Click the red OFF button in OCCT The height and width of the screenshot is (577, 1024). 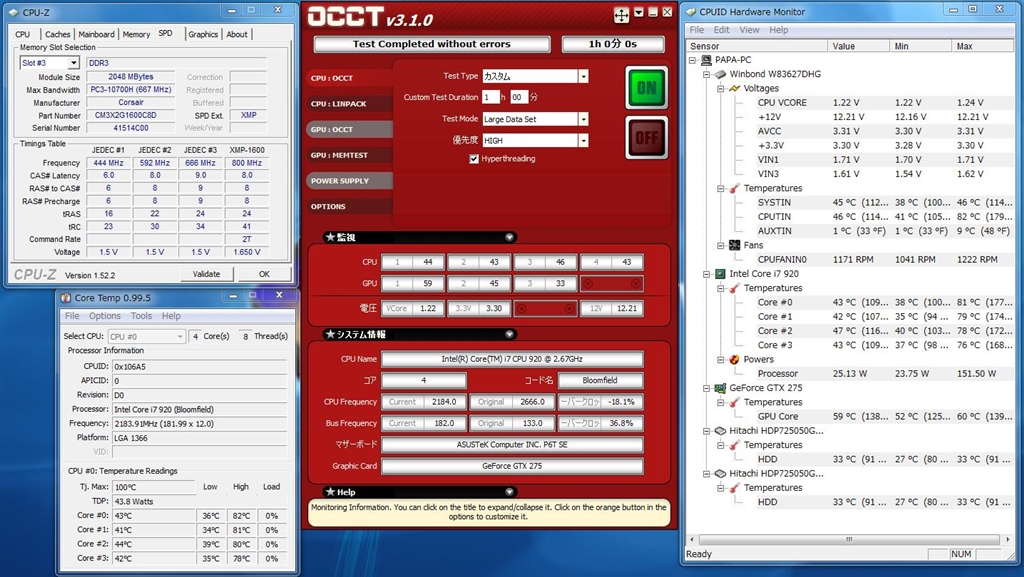[647, 138]
